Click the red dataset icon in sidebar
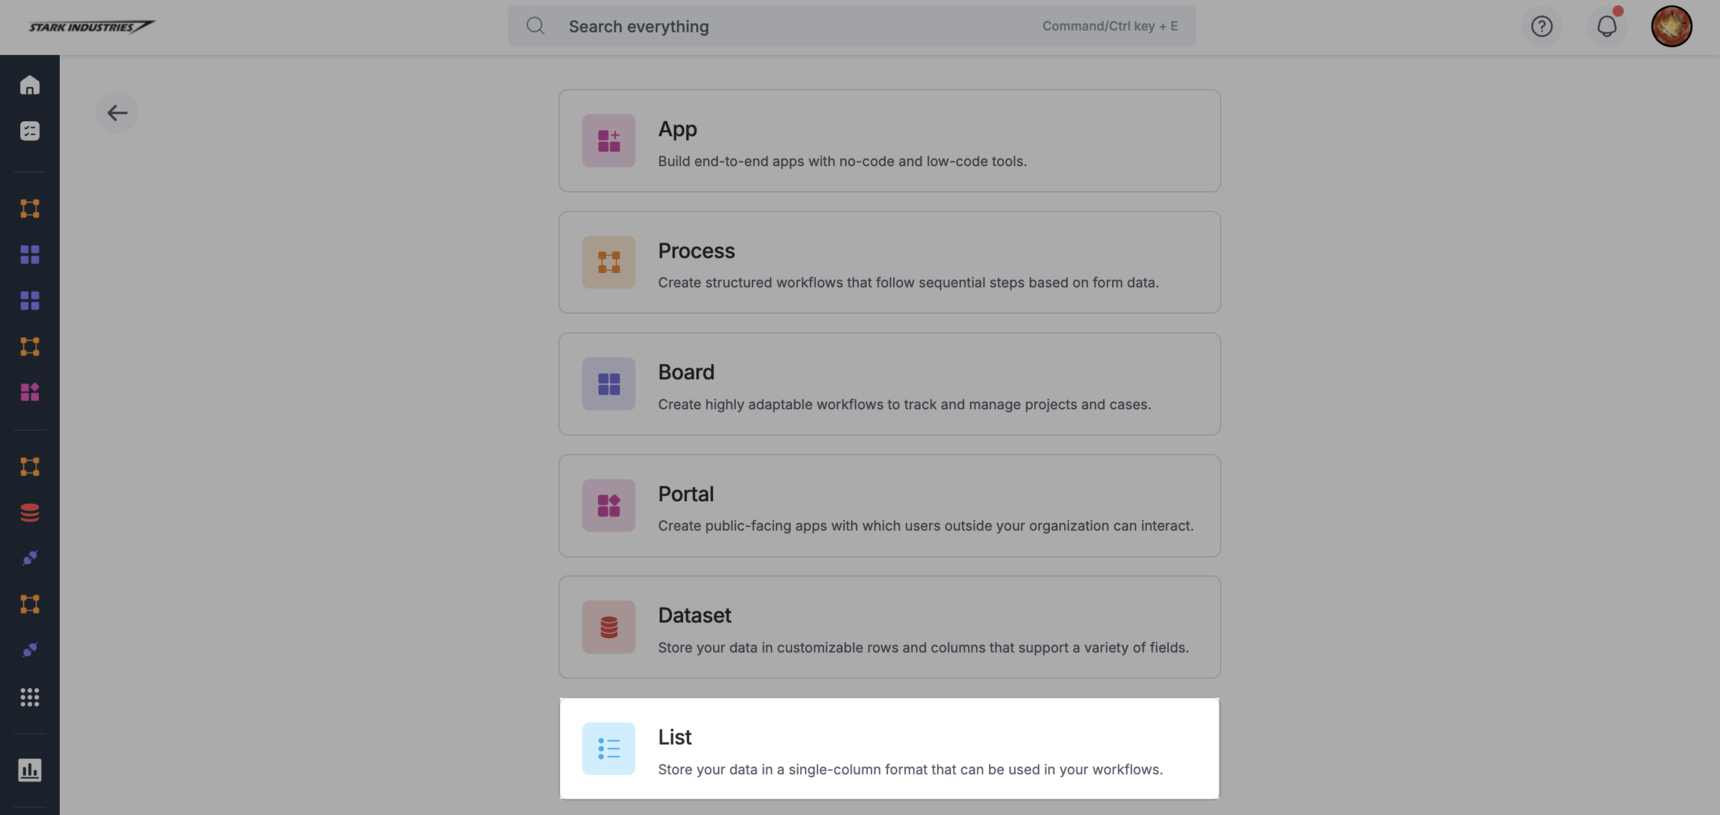 pos(30,513)
